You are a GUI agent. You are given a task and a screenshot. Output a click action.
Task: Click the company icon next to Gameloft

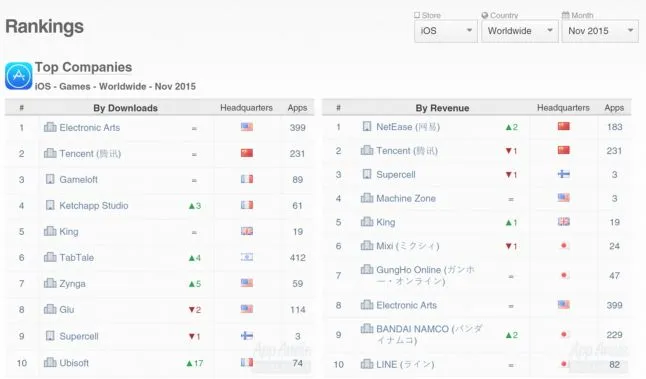tap(50, 179)
